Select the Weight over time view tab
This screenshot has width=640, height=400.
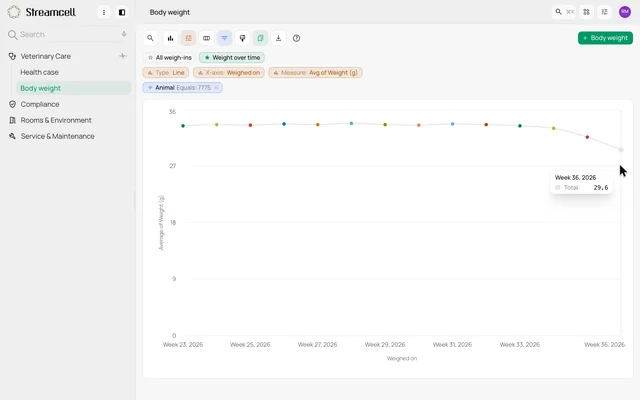232,58
